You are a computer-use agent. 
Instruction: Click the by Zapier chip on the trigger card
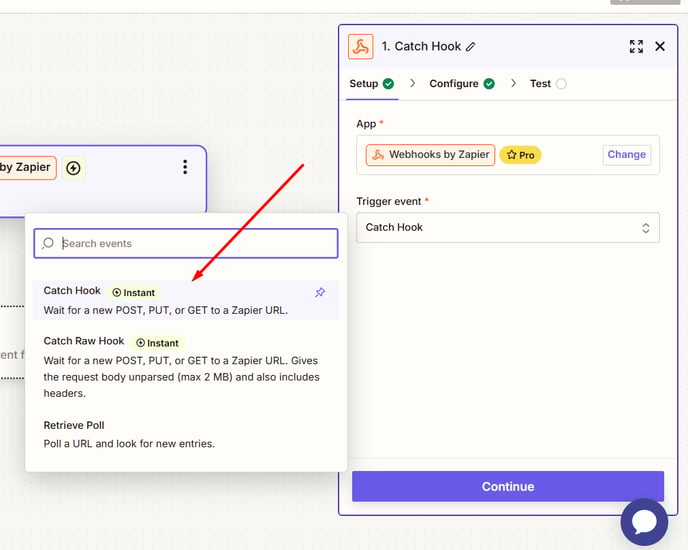click(26, 167)
